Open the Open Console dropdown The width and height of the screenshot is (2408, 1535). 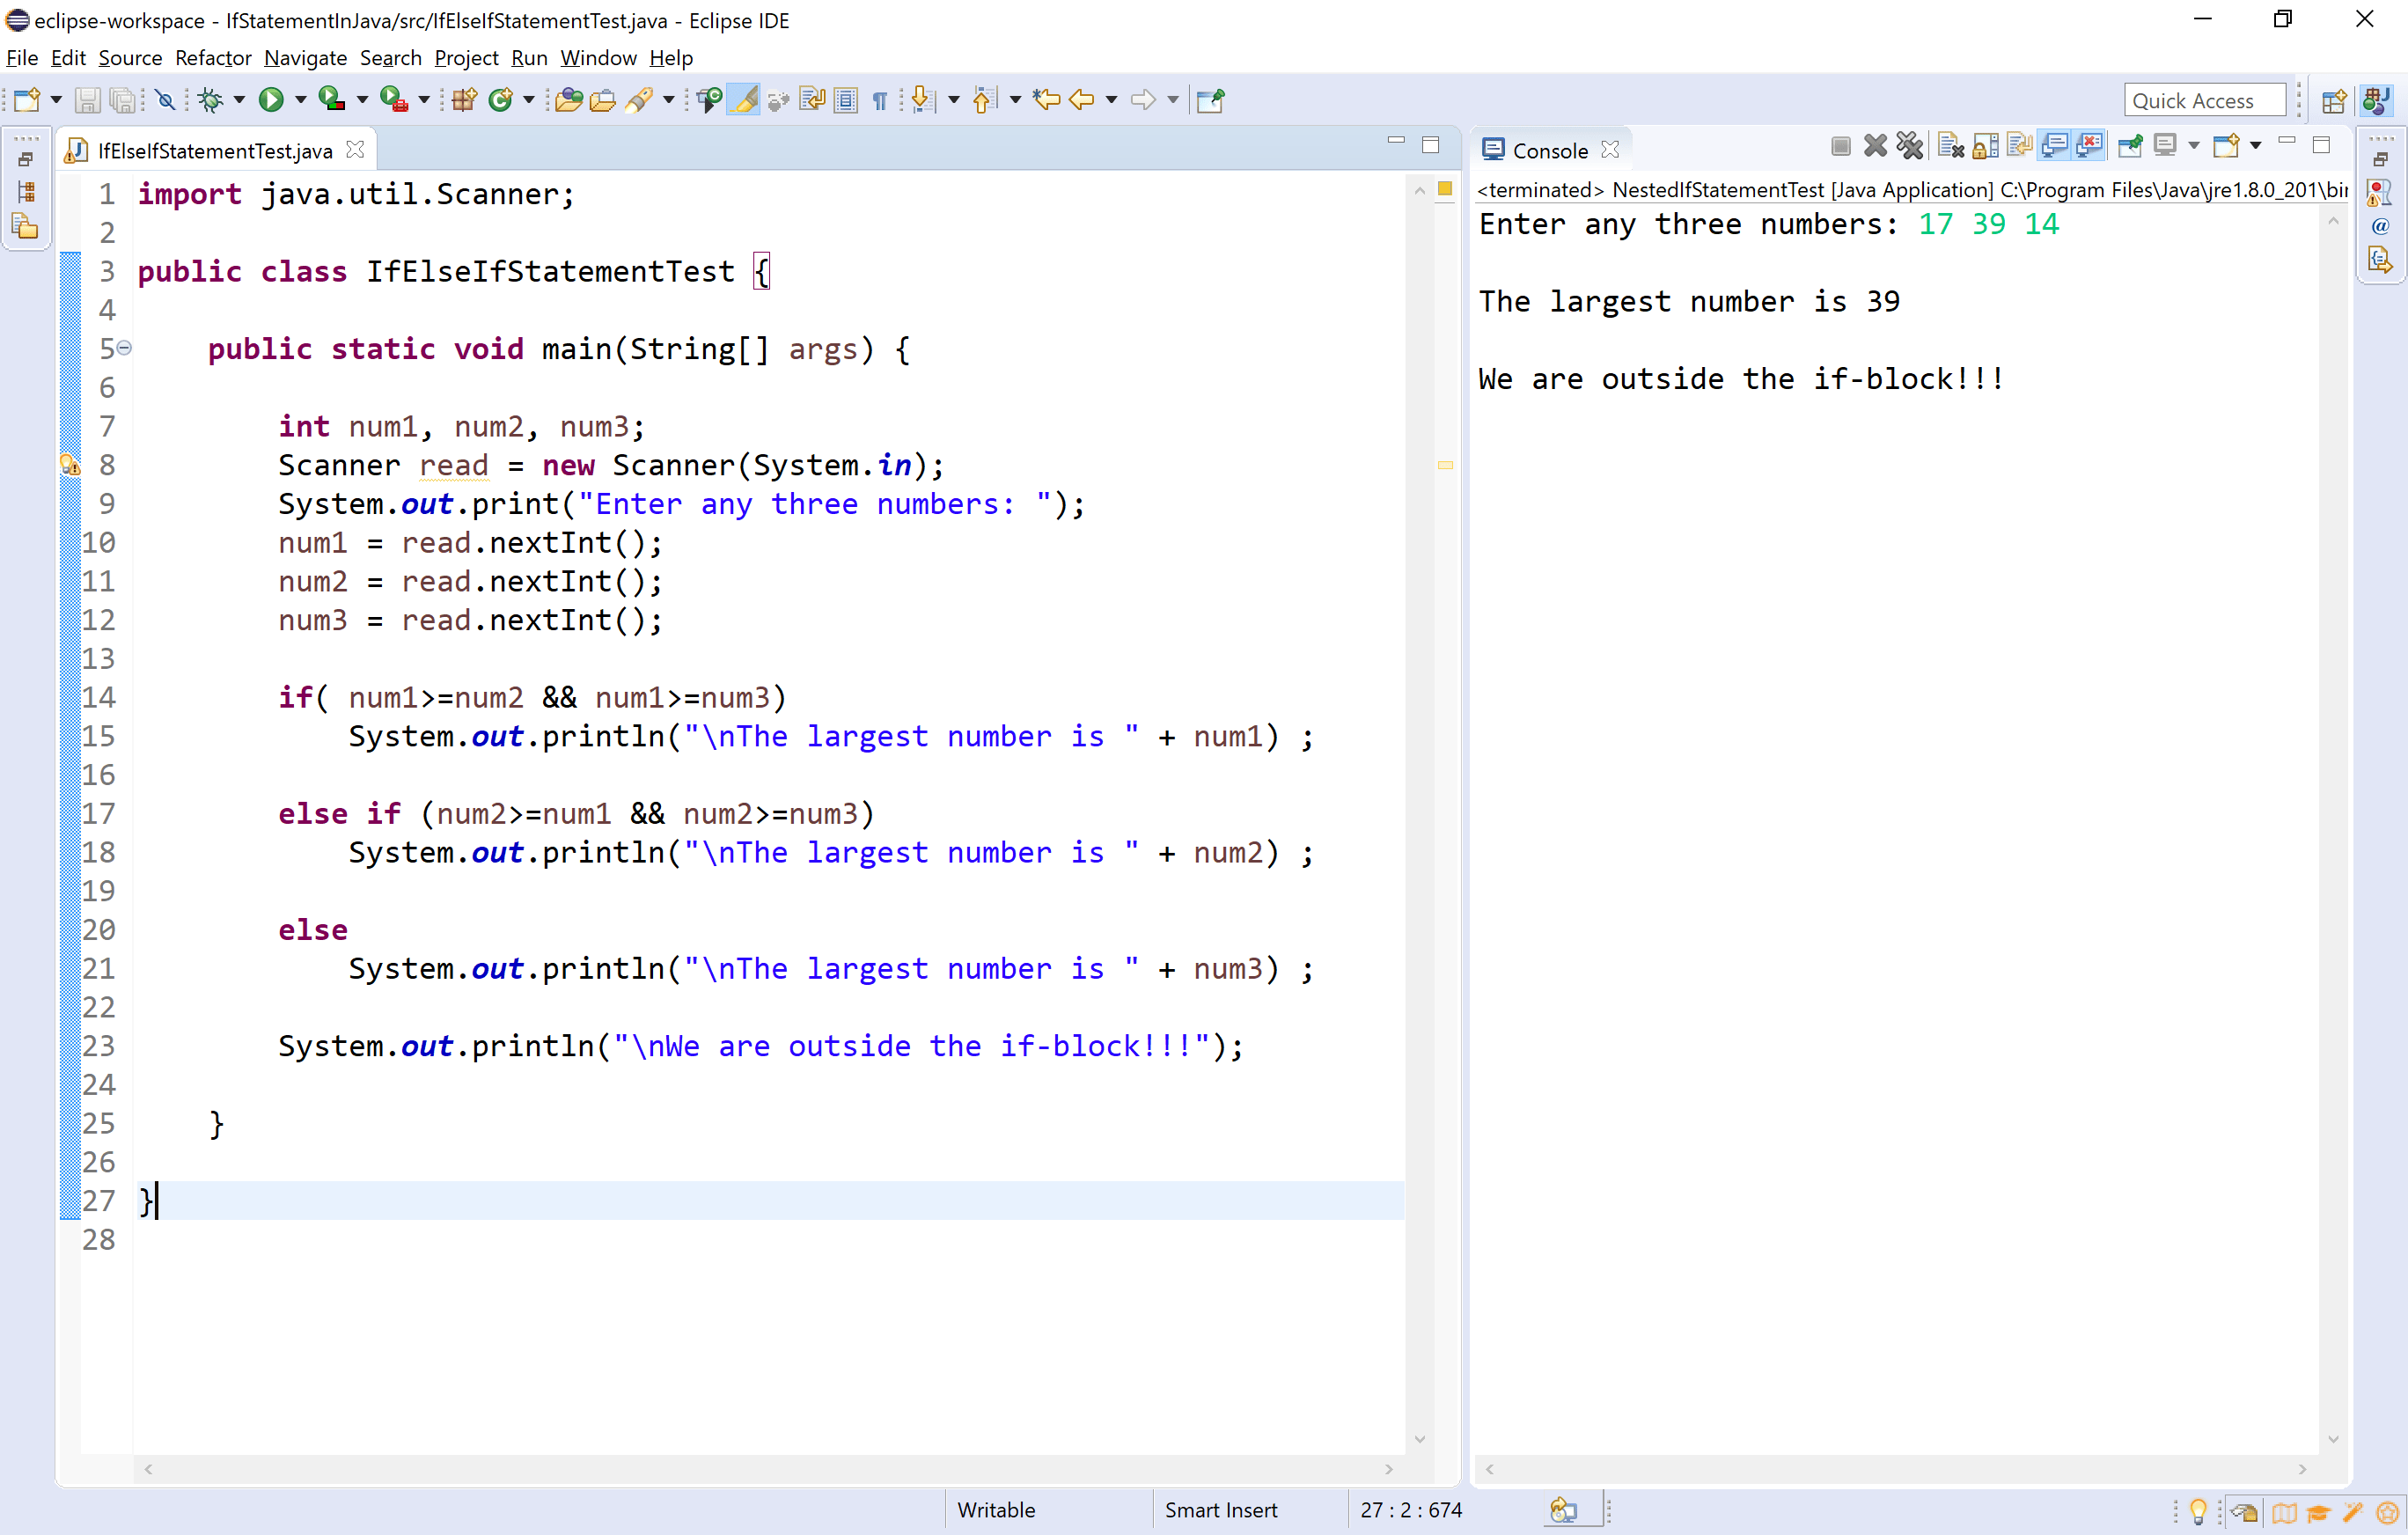coord(2257,145)
